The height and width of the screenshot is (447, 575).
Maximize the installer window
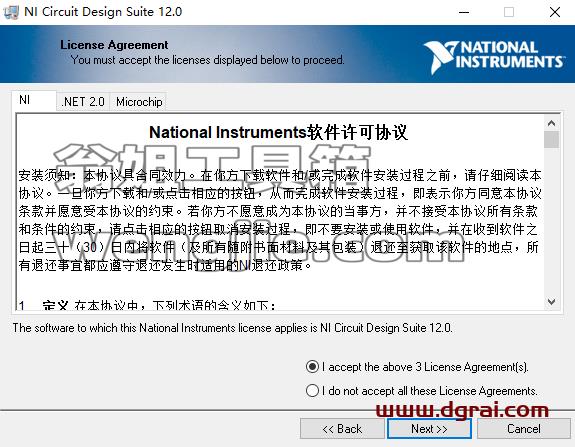pyautogui.click(x=509, y=12)
